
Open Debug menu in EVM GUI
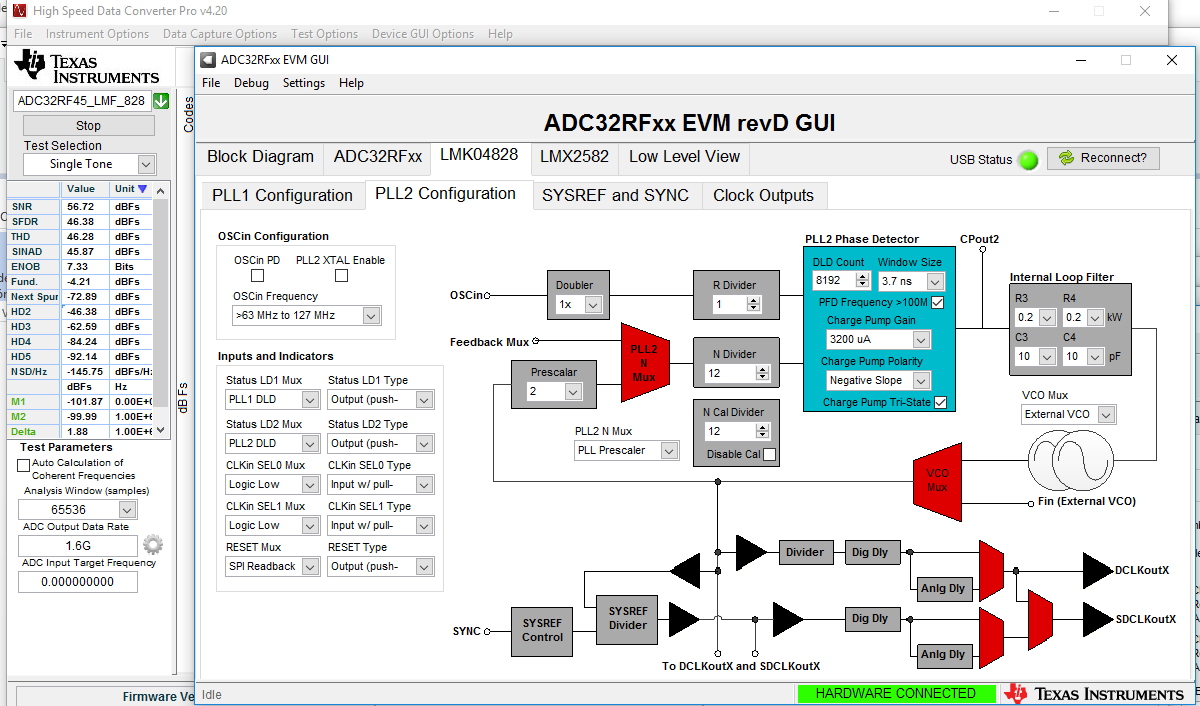252,83
